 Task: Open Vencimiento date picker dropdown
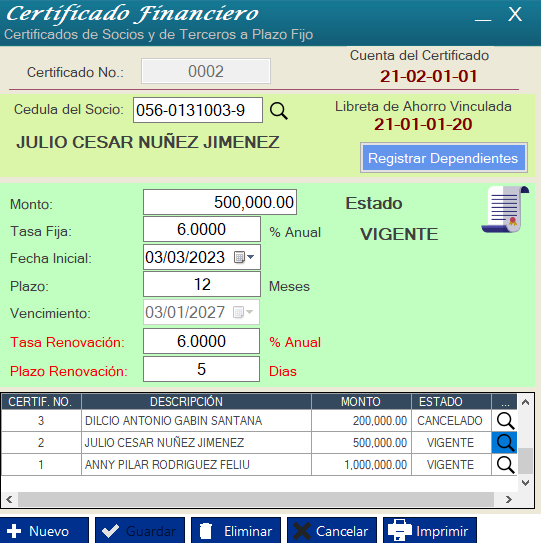[243, 312]
